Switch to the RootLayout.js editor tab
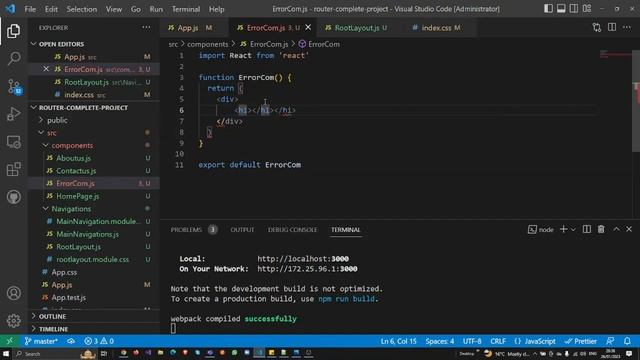 (356, 27)
